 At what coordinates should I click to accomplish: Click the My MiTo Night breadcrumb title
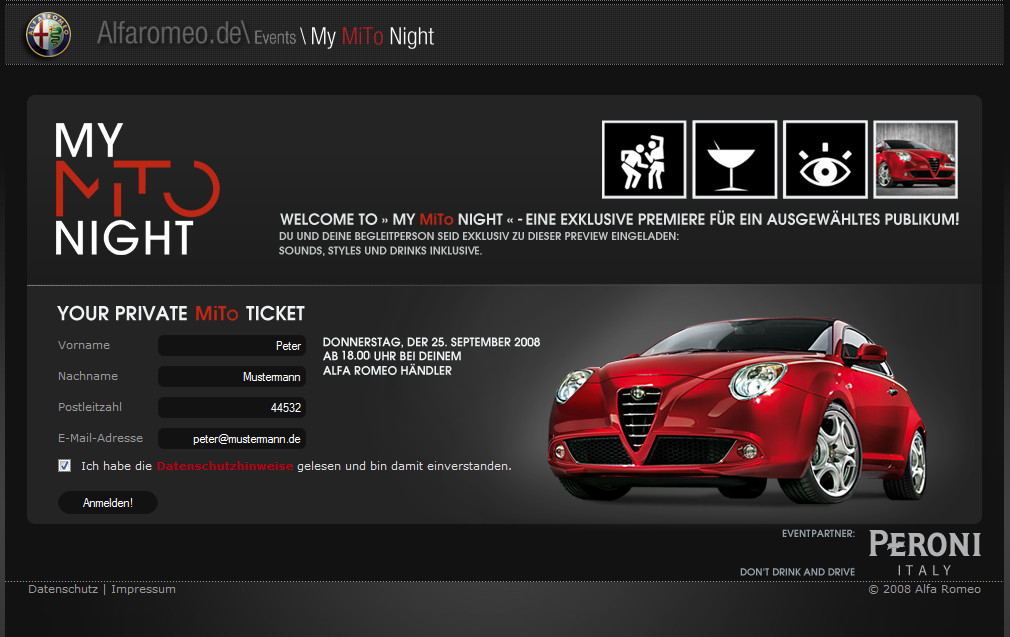pyautogui.click(x=372, y=37)
